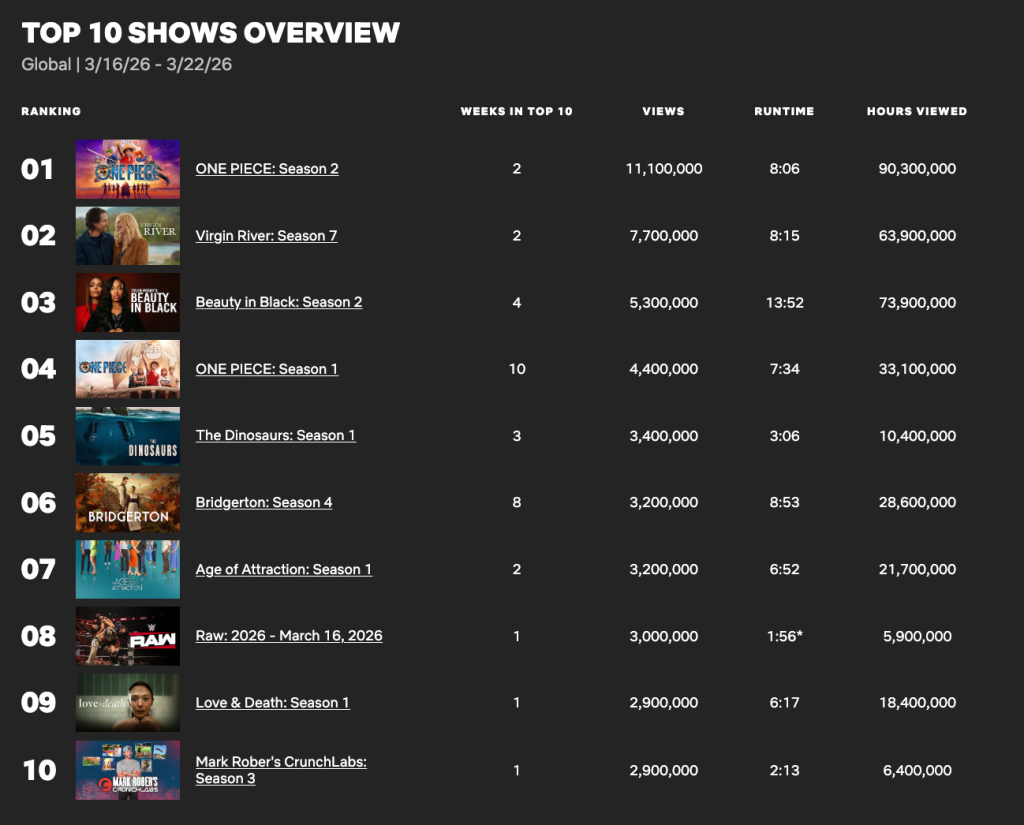Click the Beauty in Black poster thumbnail

128,302
